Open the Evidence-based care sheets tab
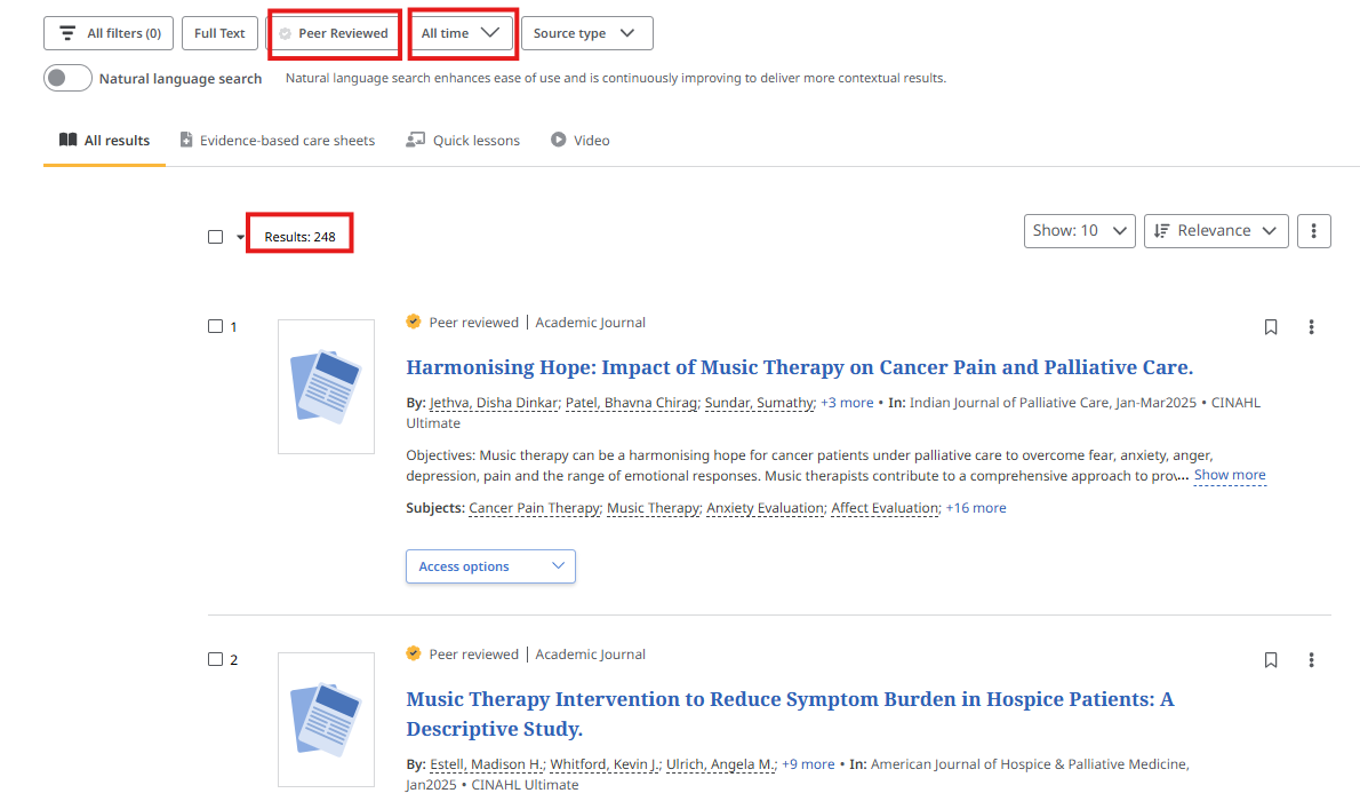 (277, 140)
